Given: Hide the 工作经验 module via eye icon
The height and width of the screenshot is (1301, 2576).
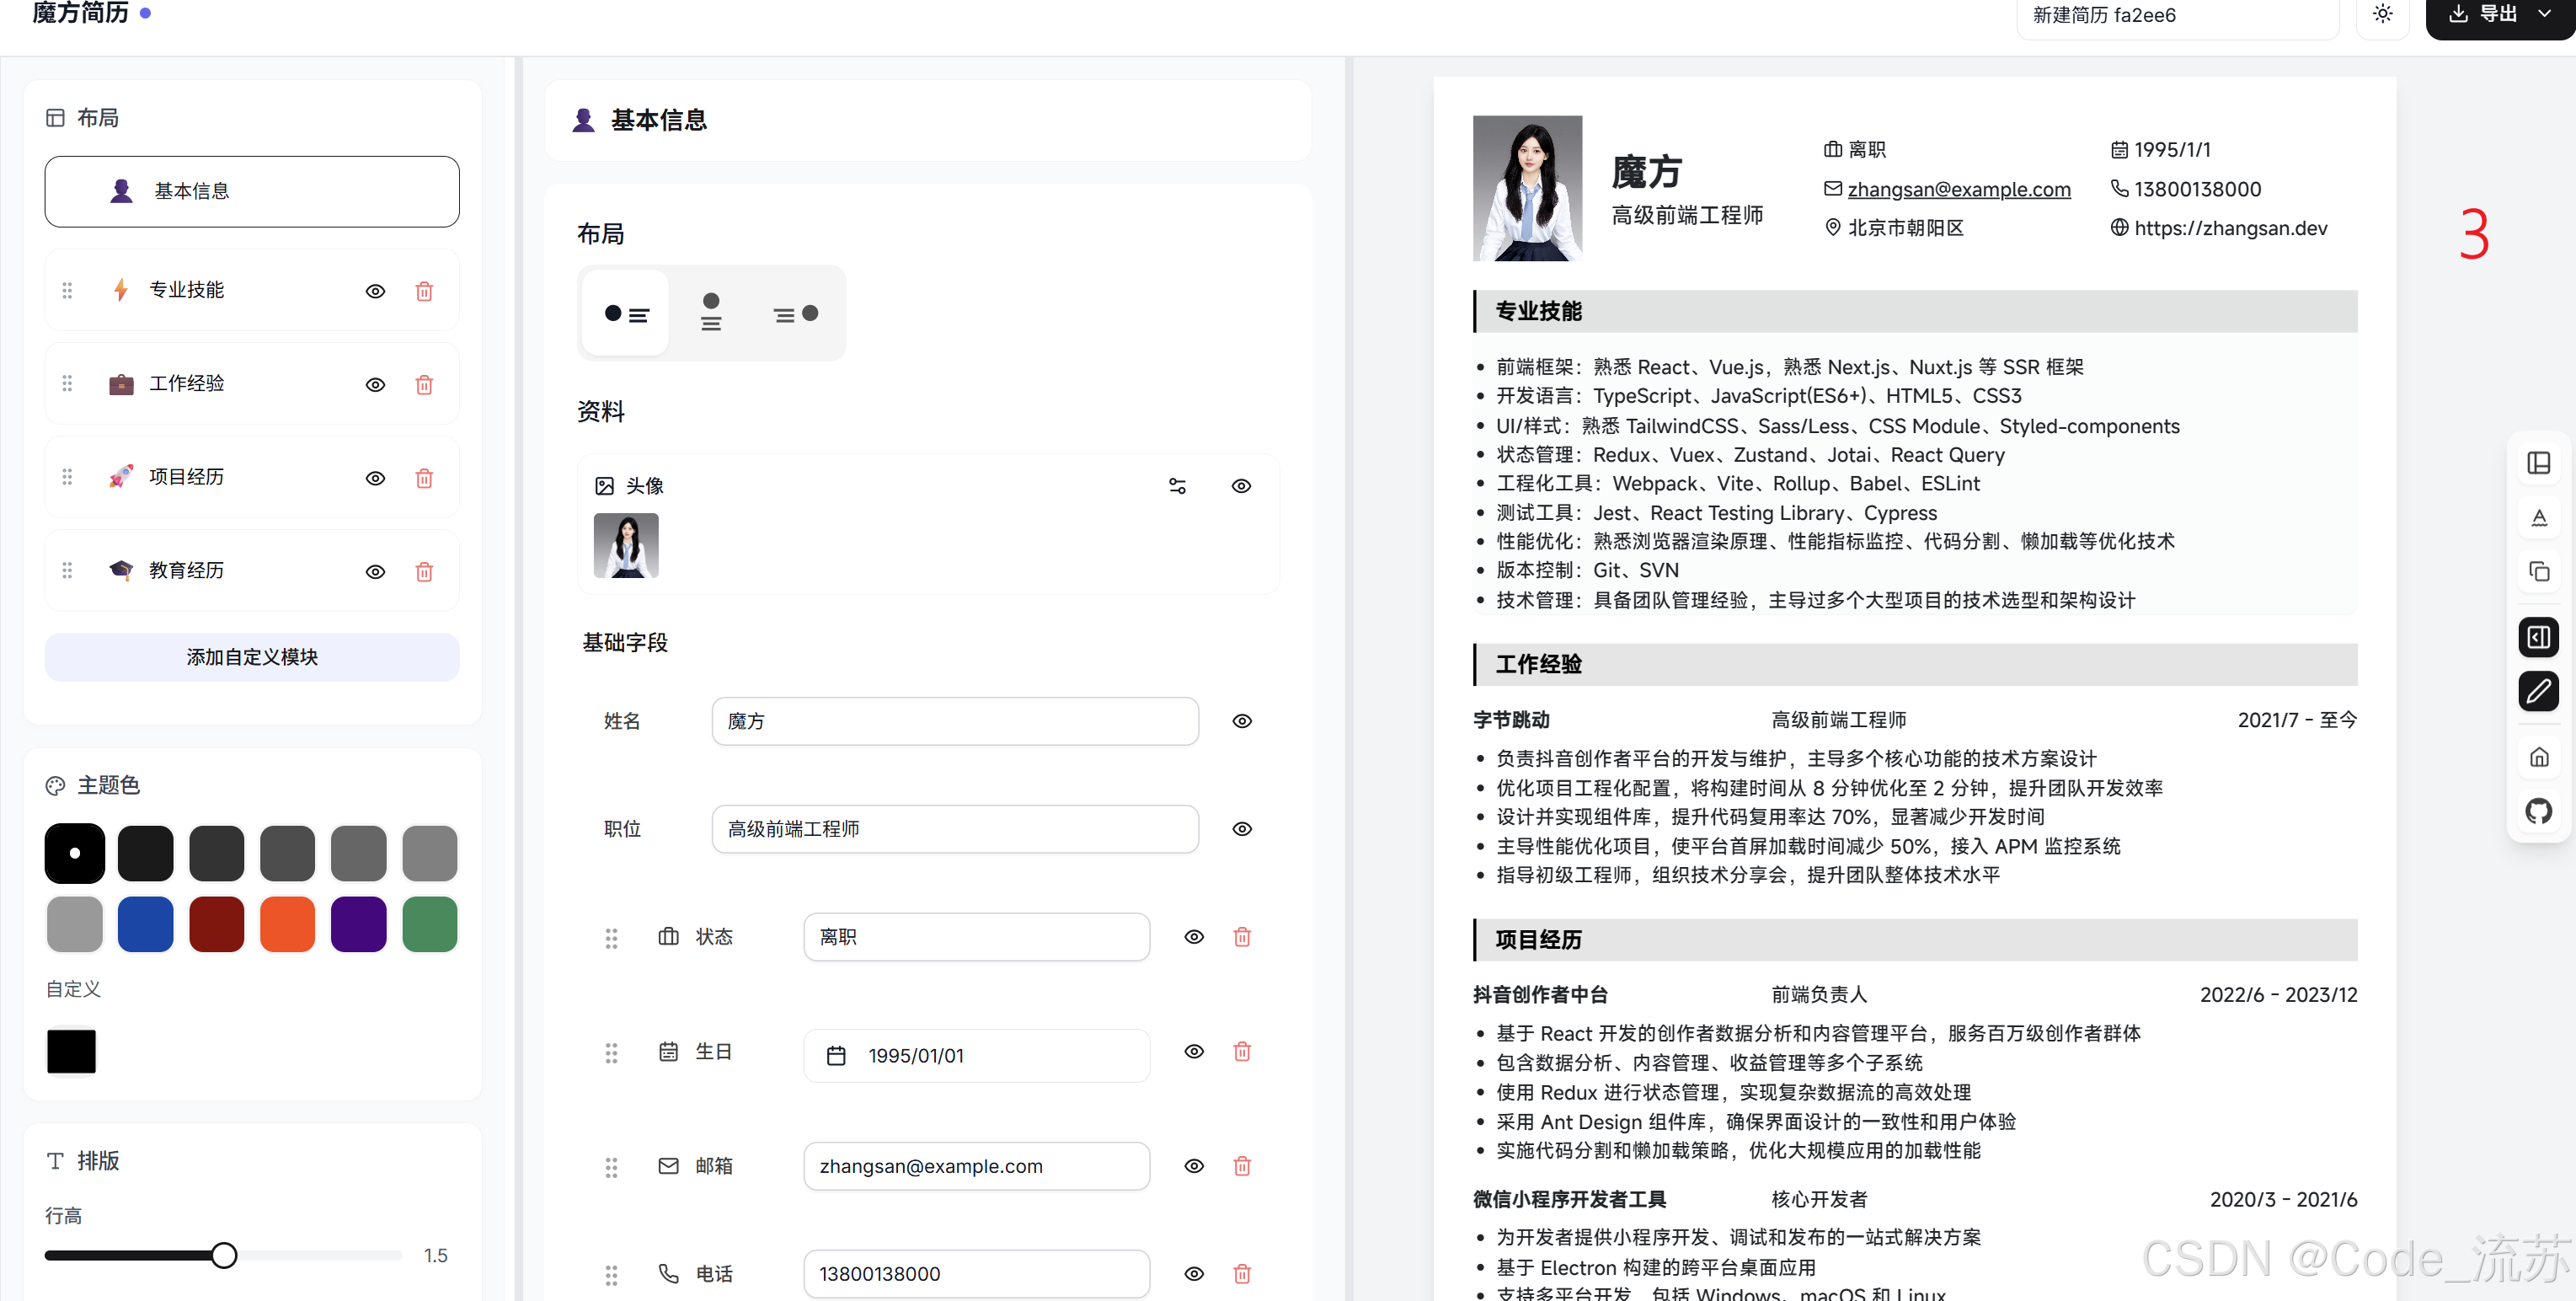Looking at the screenshot, I should (x=375, y=385).
